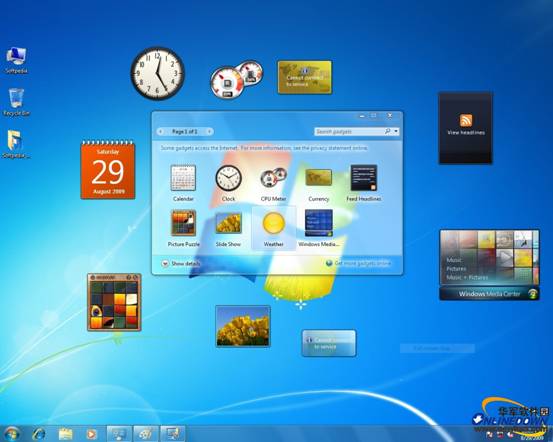This screenshot has width=553, height=442.
Task: Click the gold currency gadget on desktop
Action: click(x=305, y=77)
